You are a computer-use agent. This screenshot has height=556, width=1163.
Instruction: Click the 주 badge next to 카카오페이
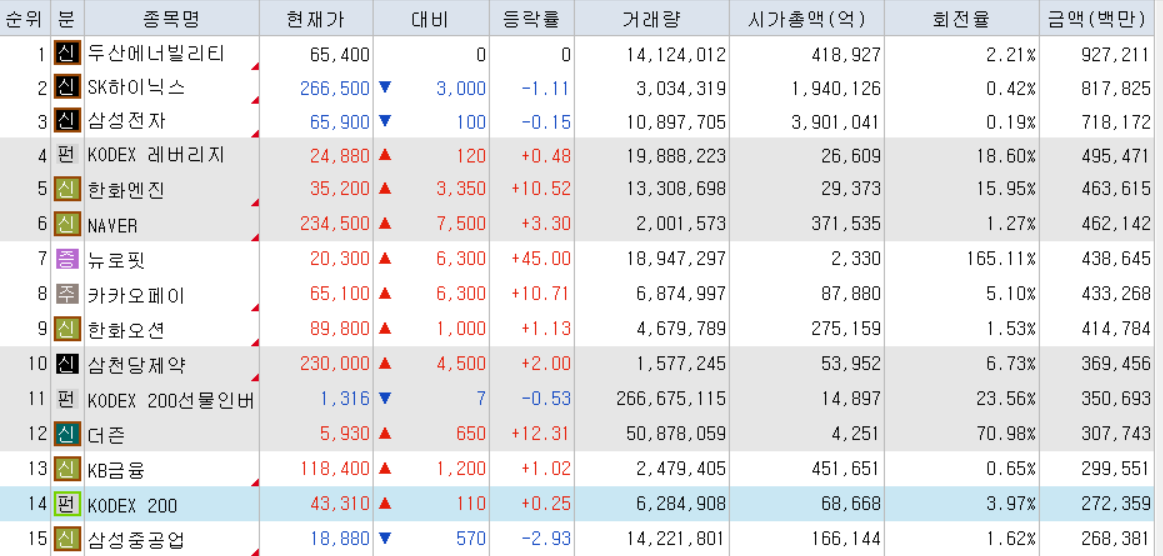67,294
